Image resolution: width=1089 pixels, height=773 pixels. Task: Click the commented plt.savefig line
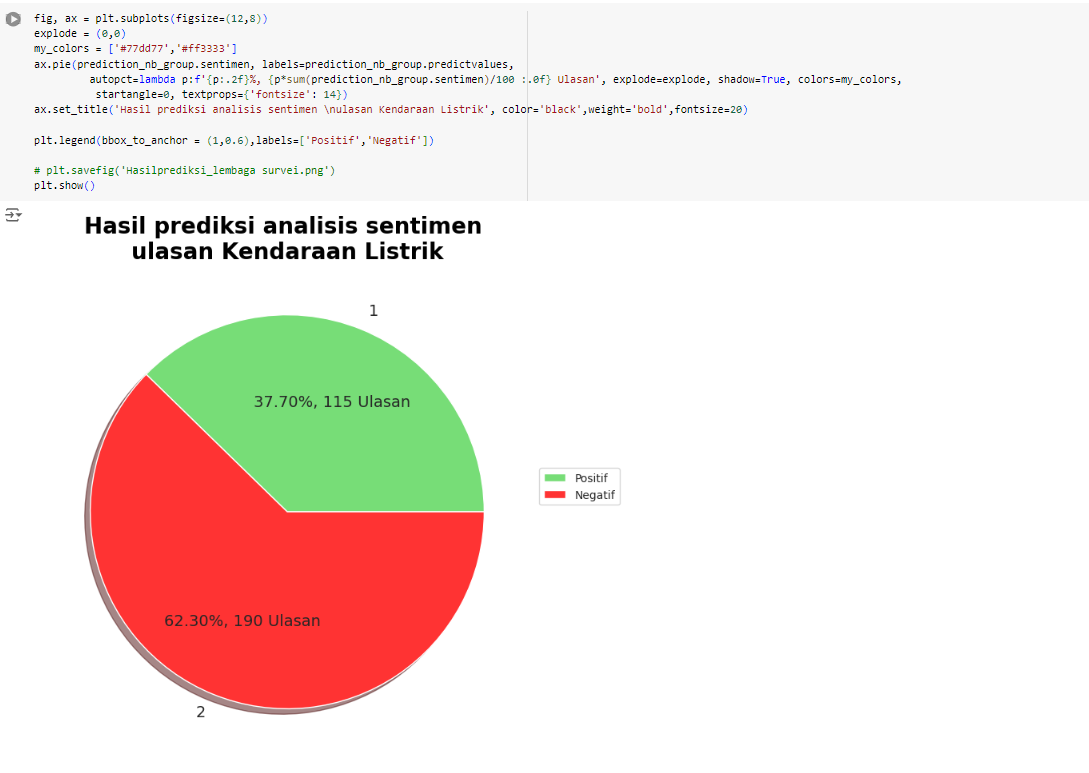185,170
